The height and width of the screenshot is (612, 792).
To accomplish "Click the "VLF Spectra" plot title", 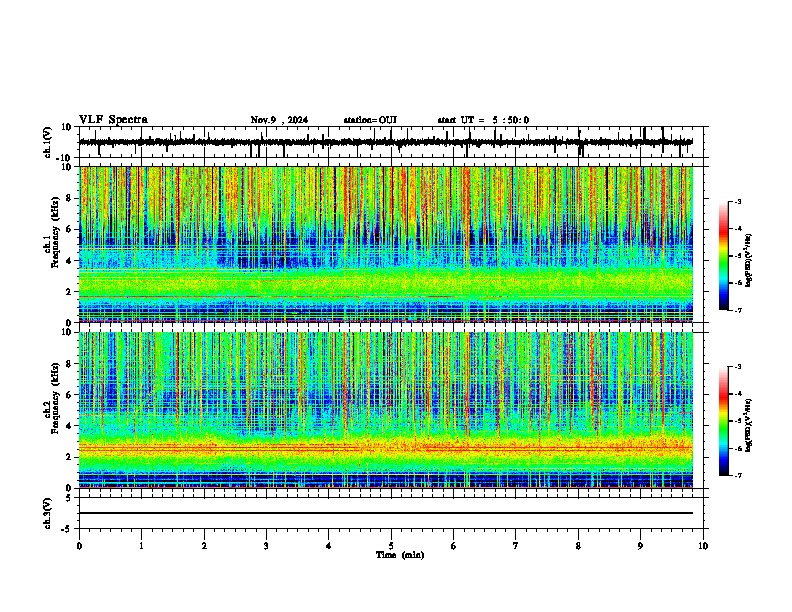I will [113, 120].
